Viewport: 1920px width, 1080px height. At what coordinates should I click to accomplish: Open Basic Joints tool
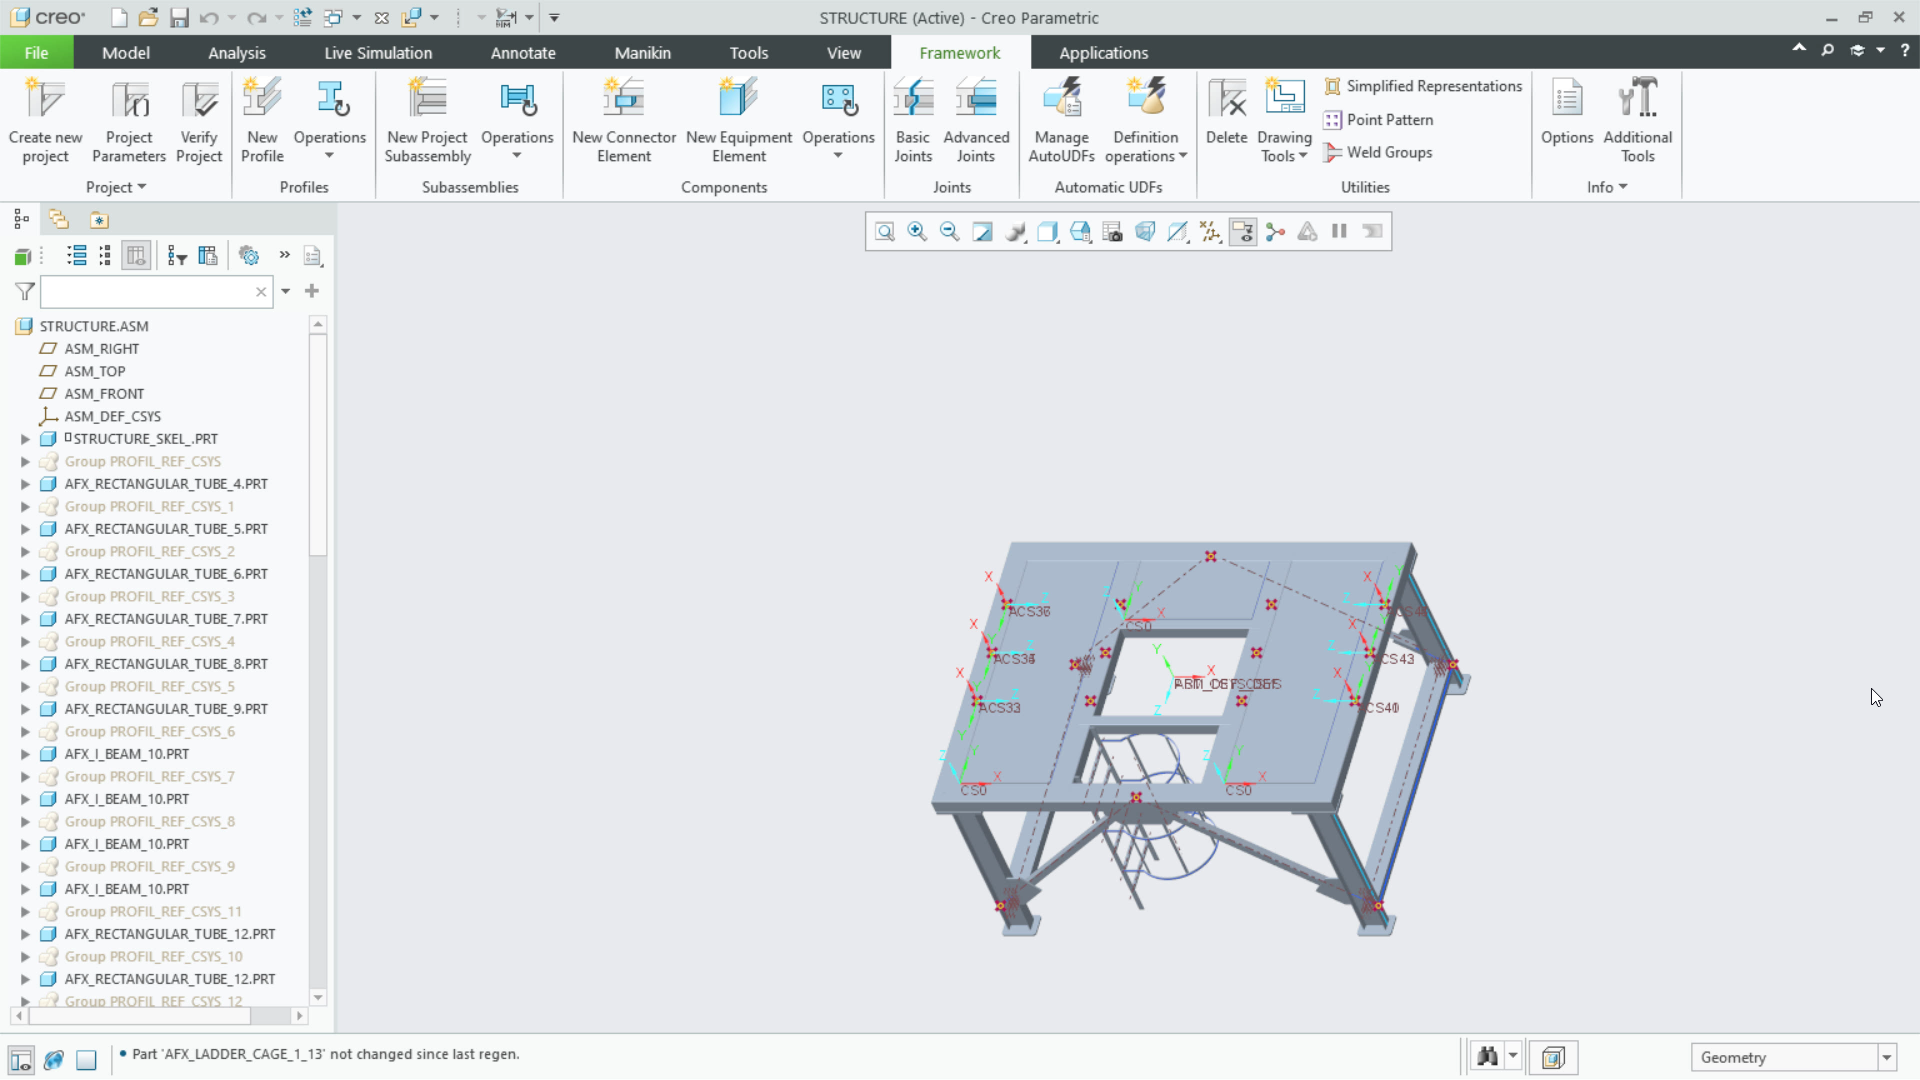(x=913, y=121)
